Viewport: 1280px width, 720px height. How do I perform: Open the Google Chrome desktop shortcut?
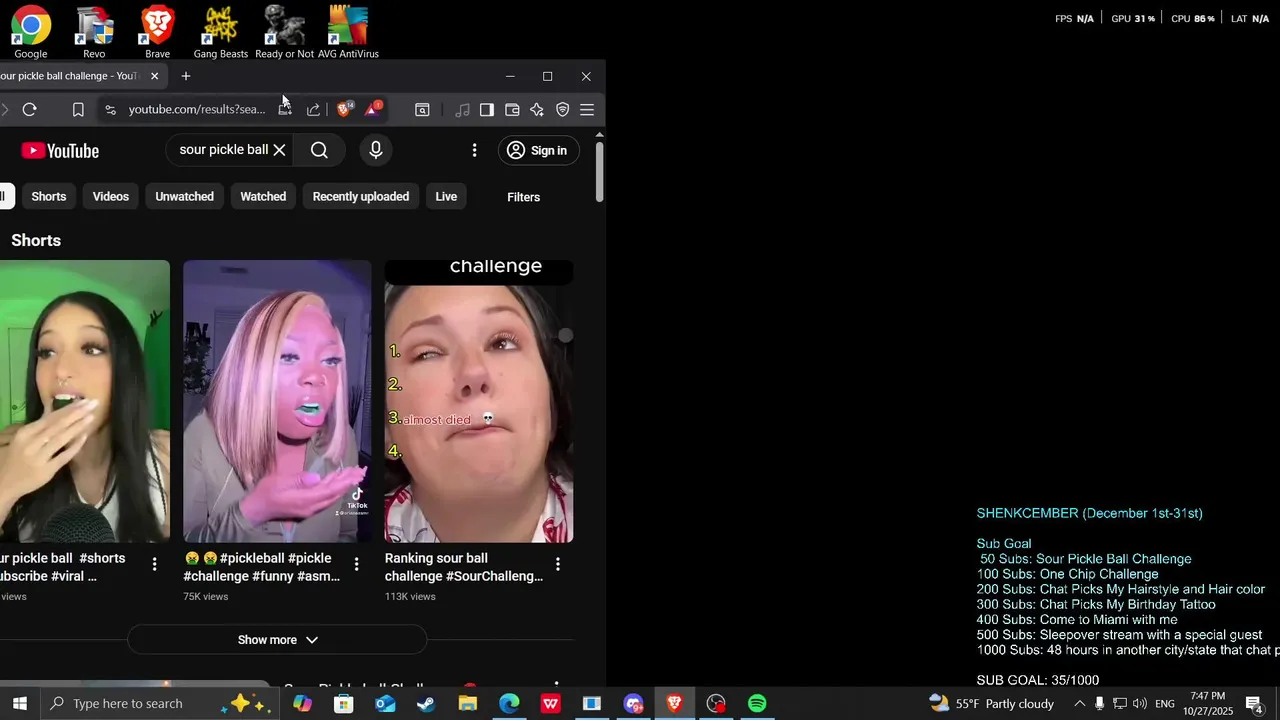tap(31, 31)
